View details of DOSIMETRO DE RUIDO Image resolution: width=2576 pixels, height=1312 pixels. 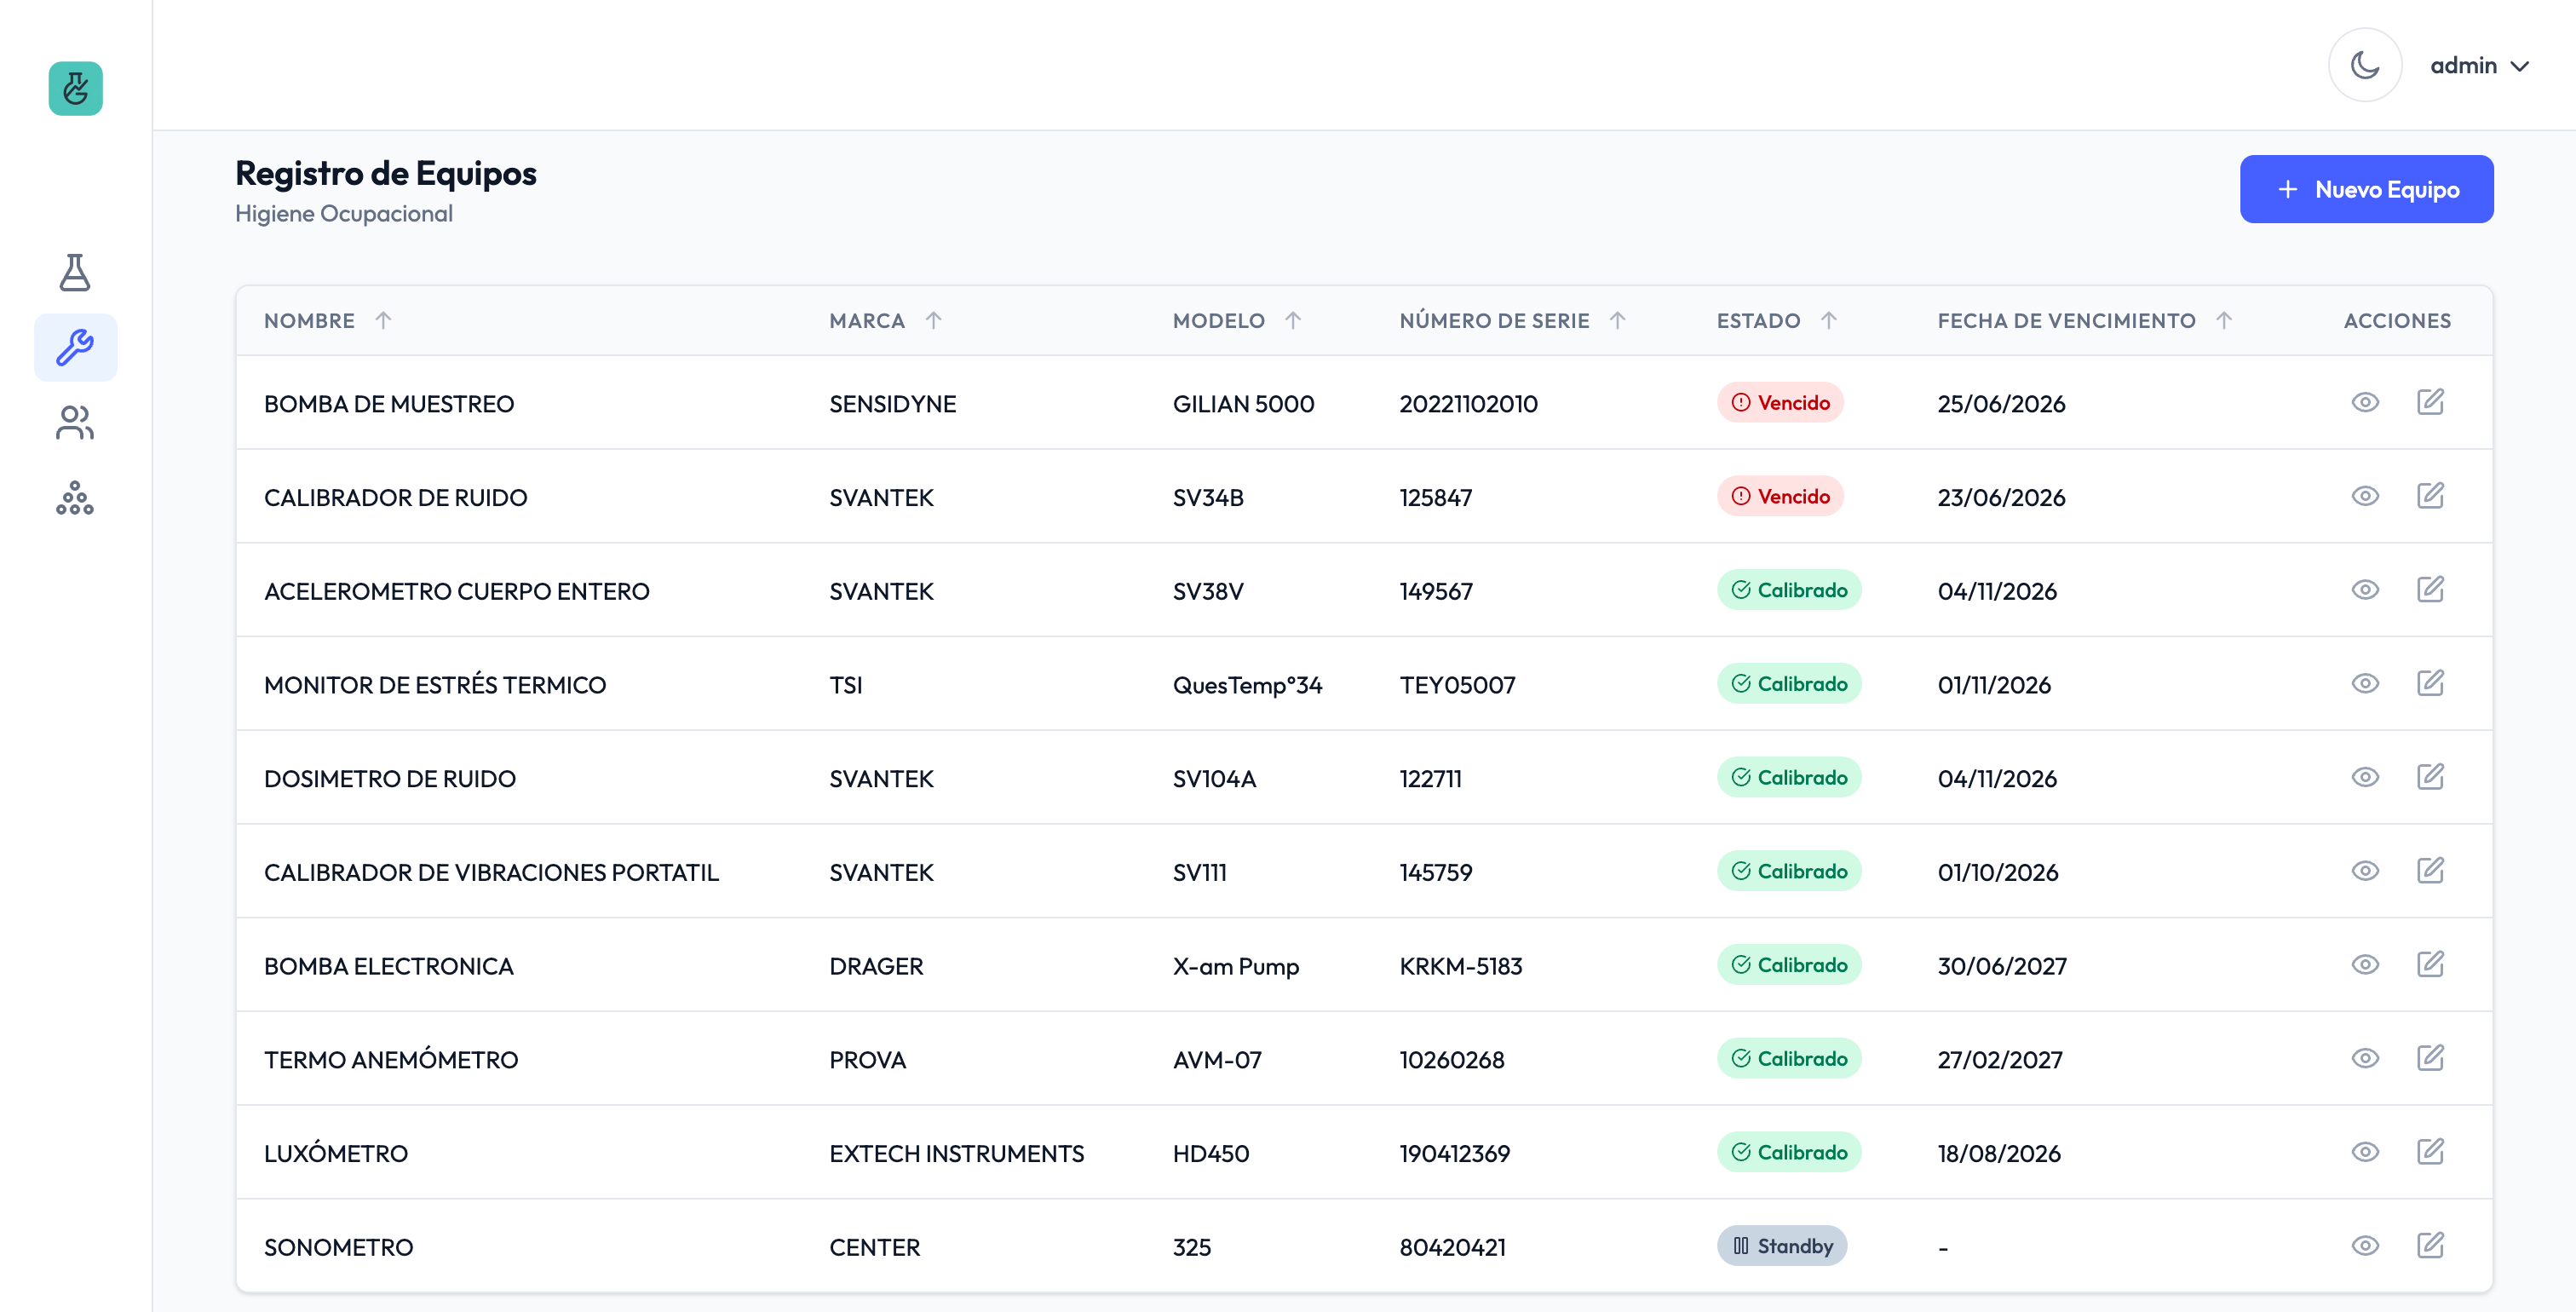click(2364, 777)
